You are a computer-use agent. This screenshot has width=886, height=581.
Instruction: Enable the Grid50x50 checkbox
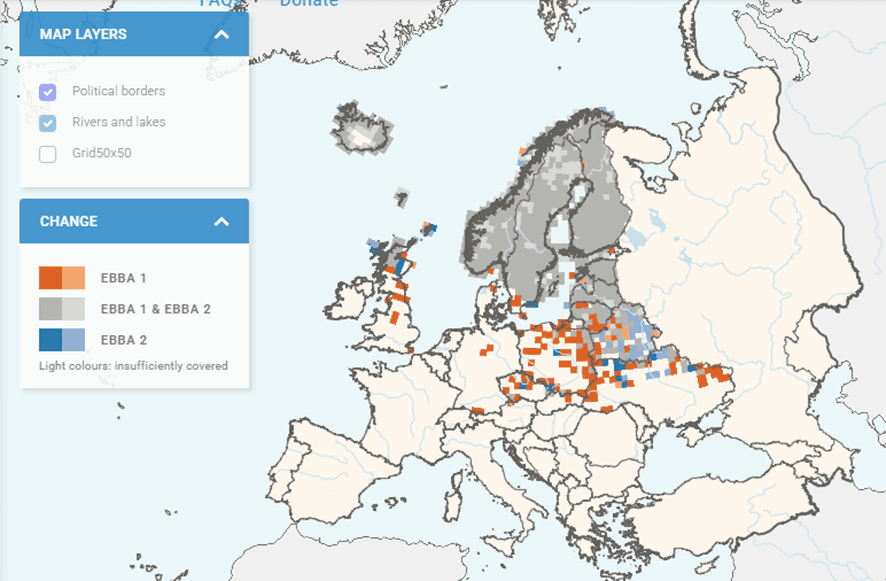48,154
